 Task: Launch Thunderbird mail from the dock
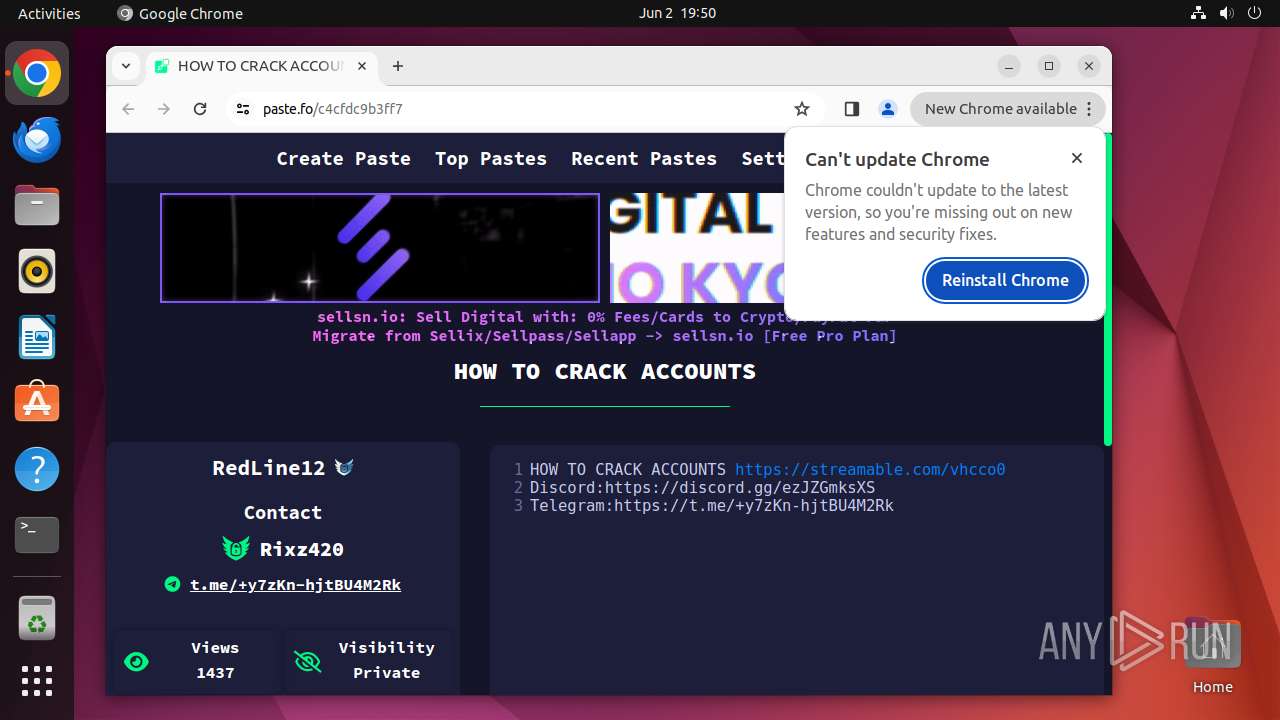pos(37,140)
